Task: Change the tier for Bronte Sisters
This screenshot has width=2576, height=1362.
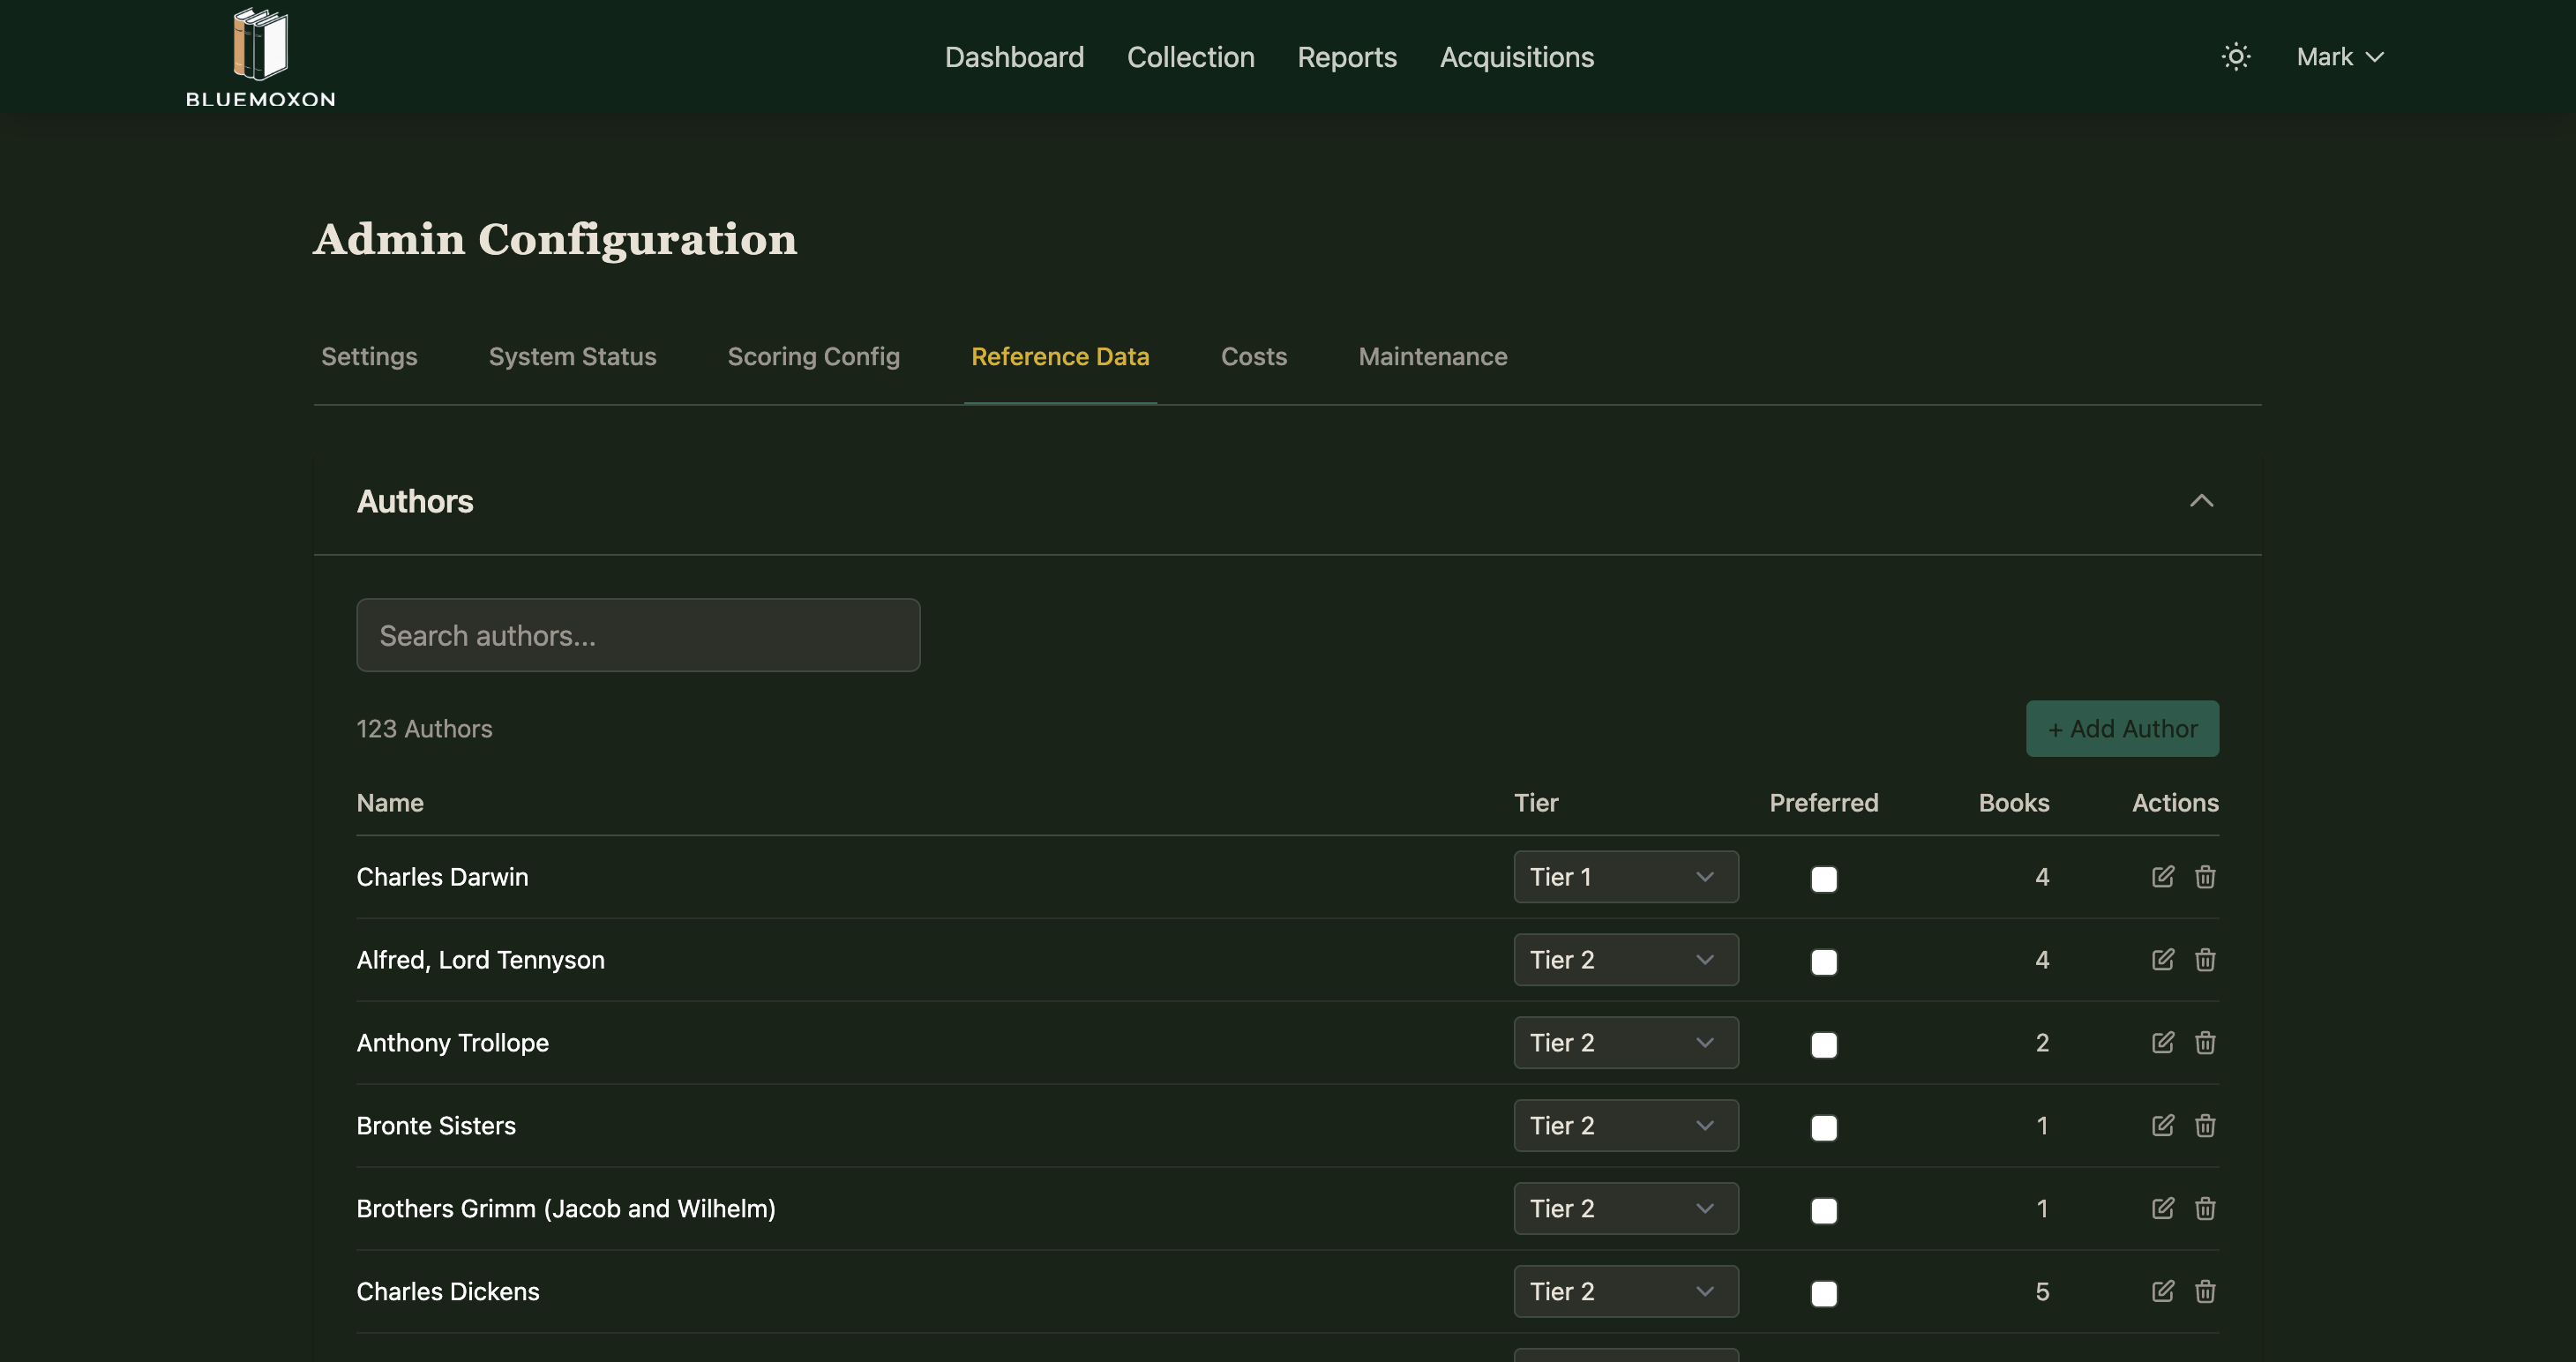Action: (x=1625, y=1126)
